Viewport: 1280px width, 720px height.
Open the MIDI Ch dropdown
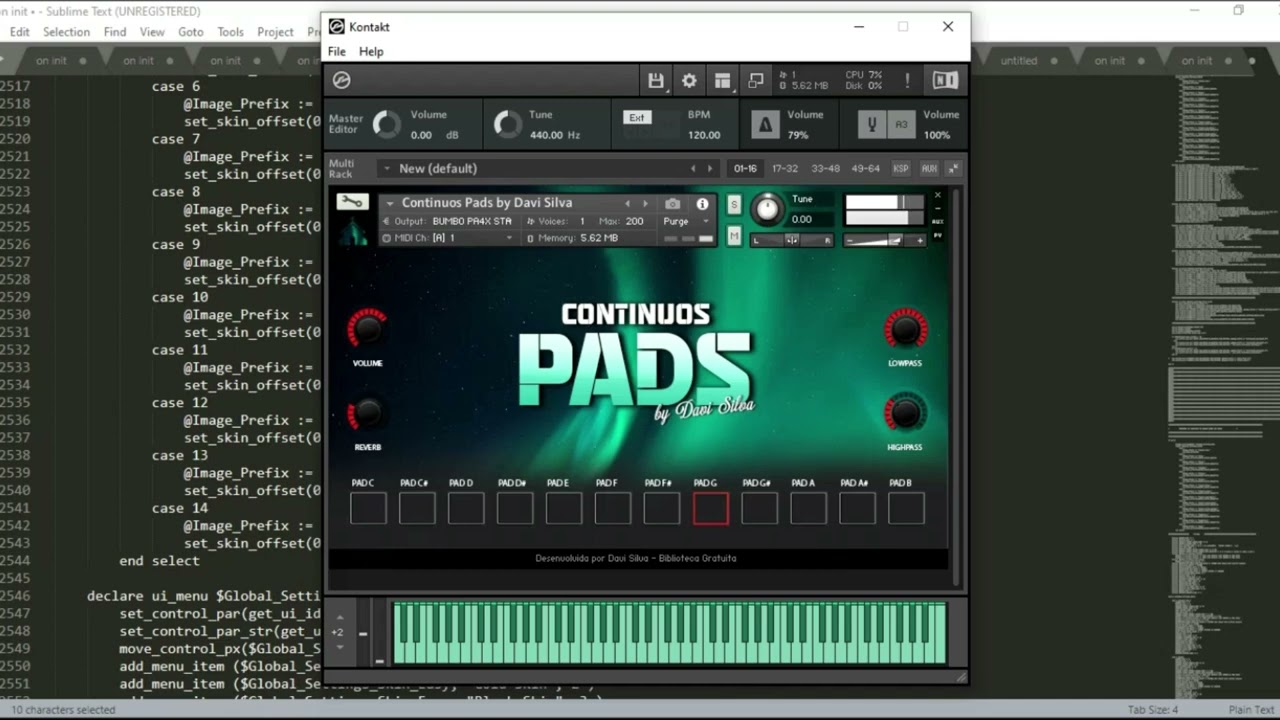click(x=448, y=238)
